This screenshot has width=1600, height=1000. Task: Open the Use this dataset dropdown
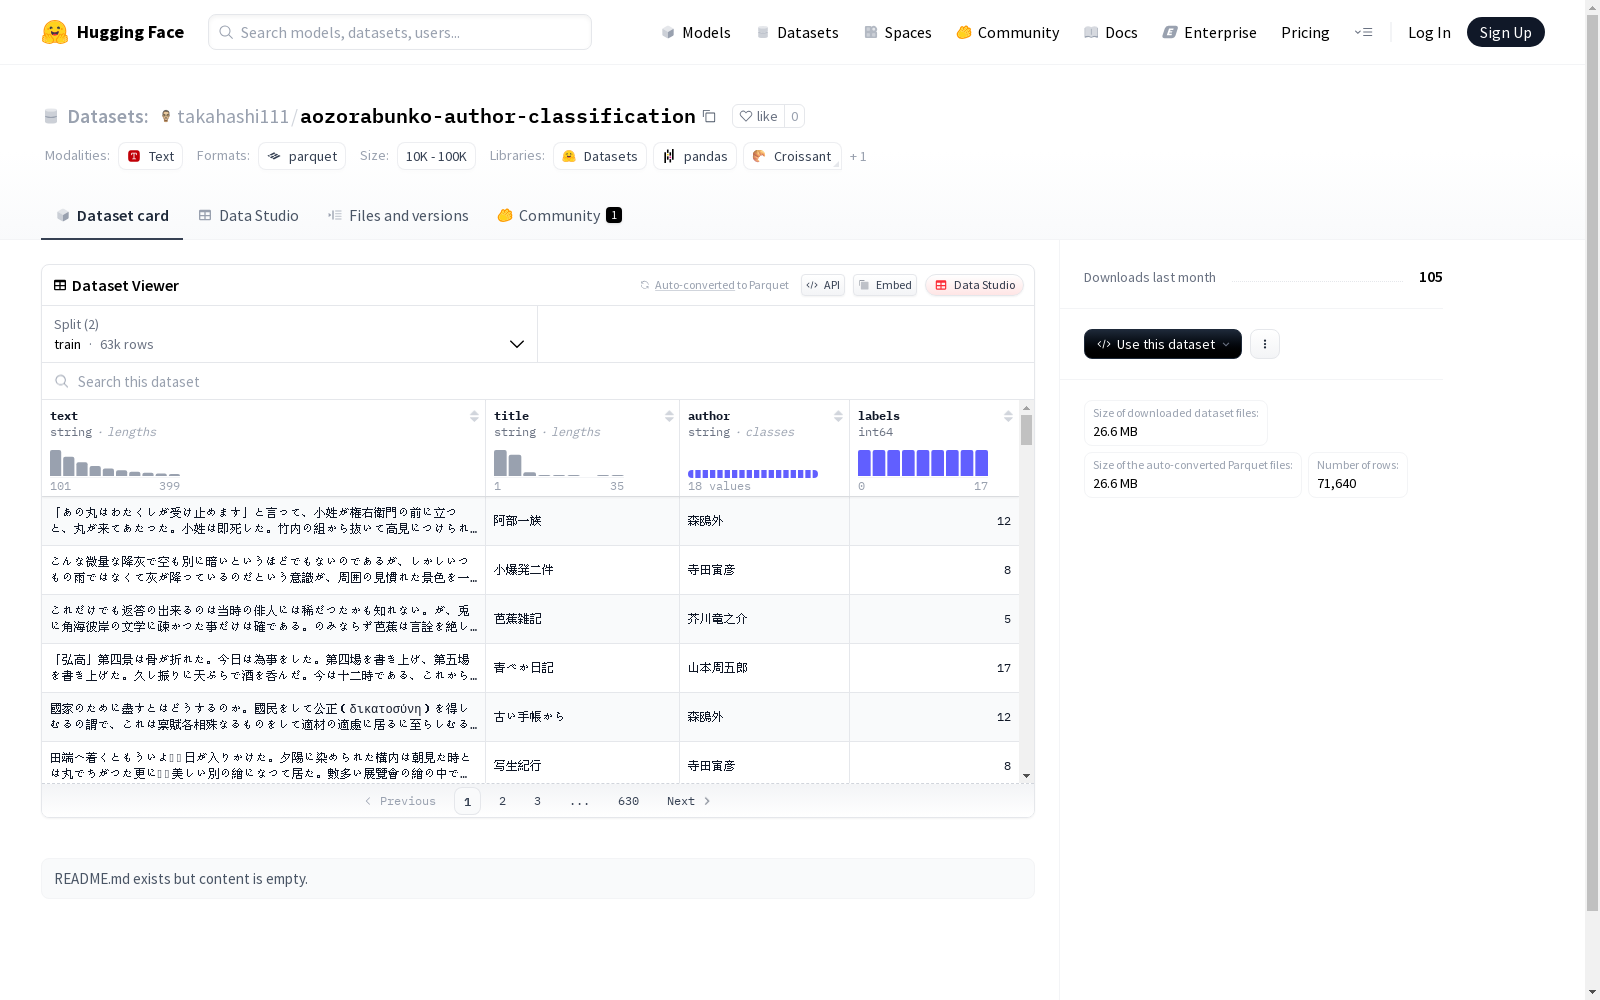pos(1163,344)
